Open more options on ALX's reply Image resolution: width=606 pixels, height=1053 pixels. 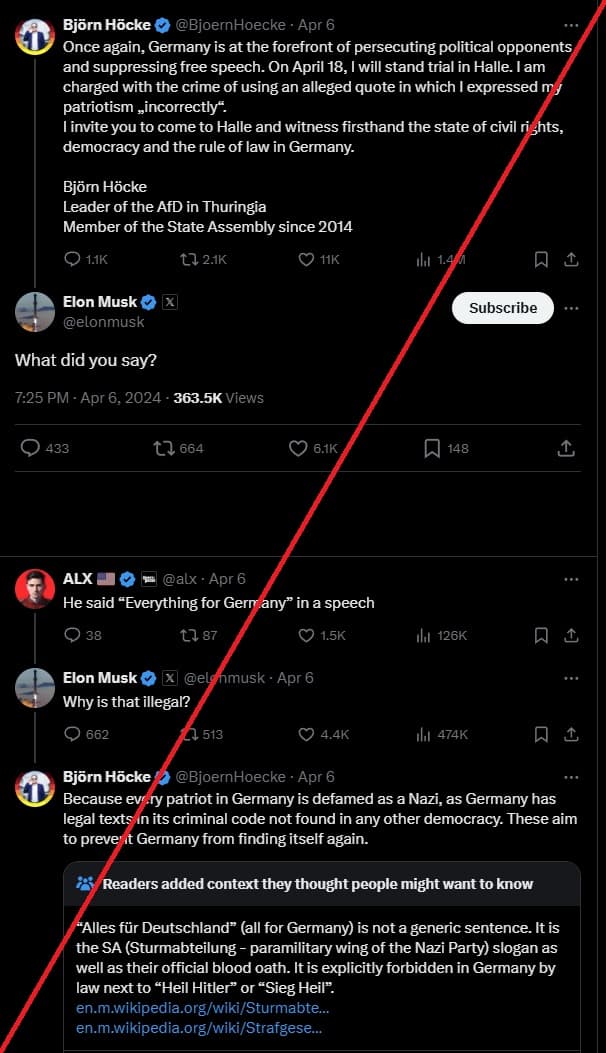coord(571,579)
